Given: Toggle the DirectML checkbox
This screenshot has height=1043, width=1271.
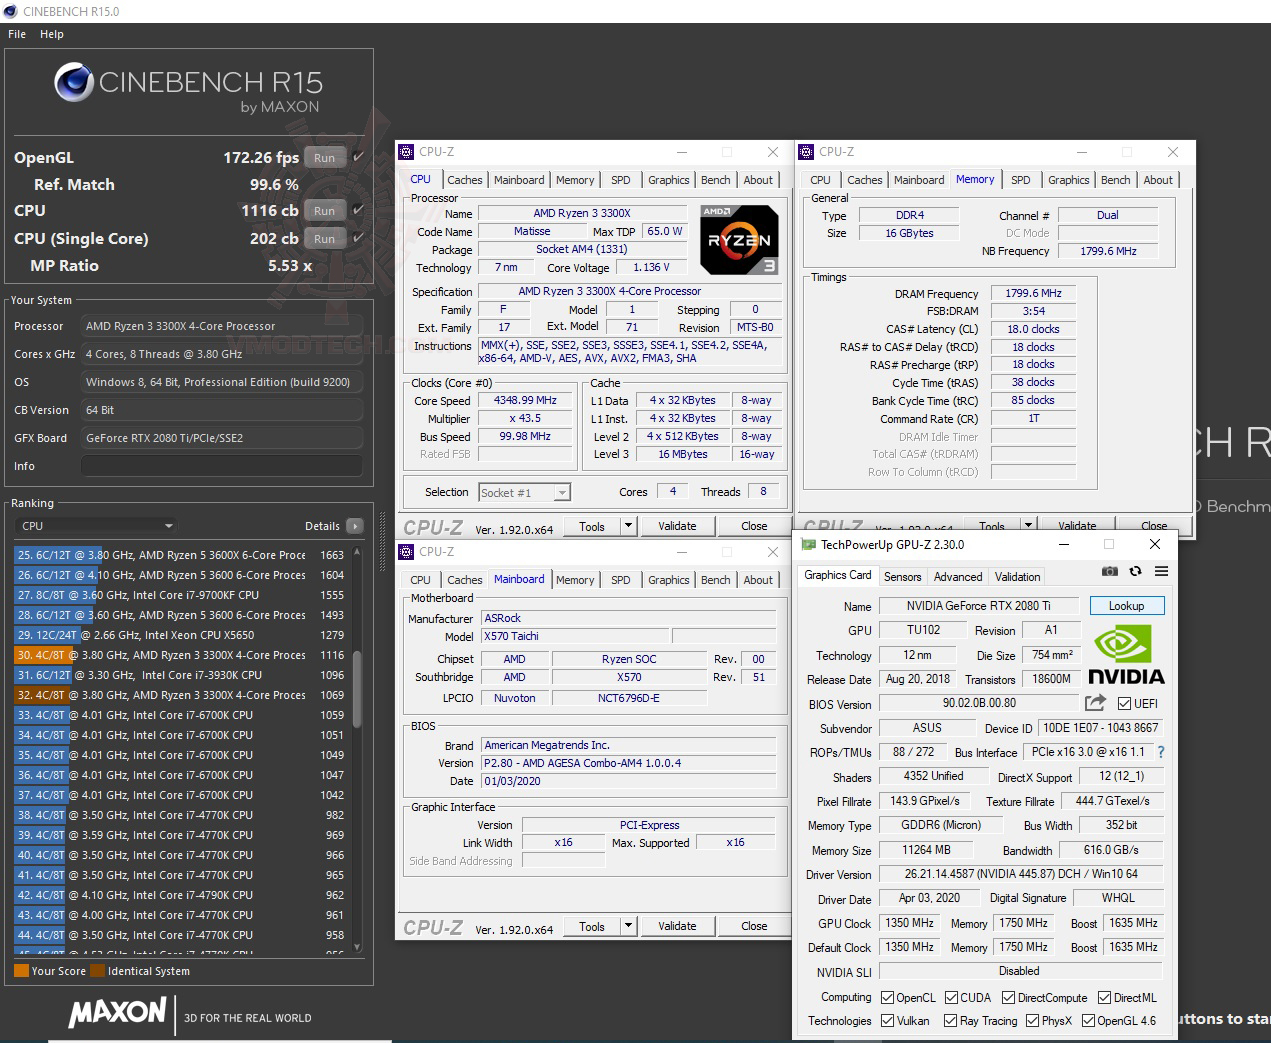Looking at the screenshot, I should point(1104,998).
